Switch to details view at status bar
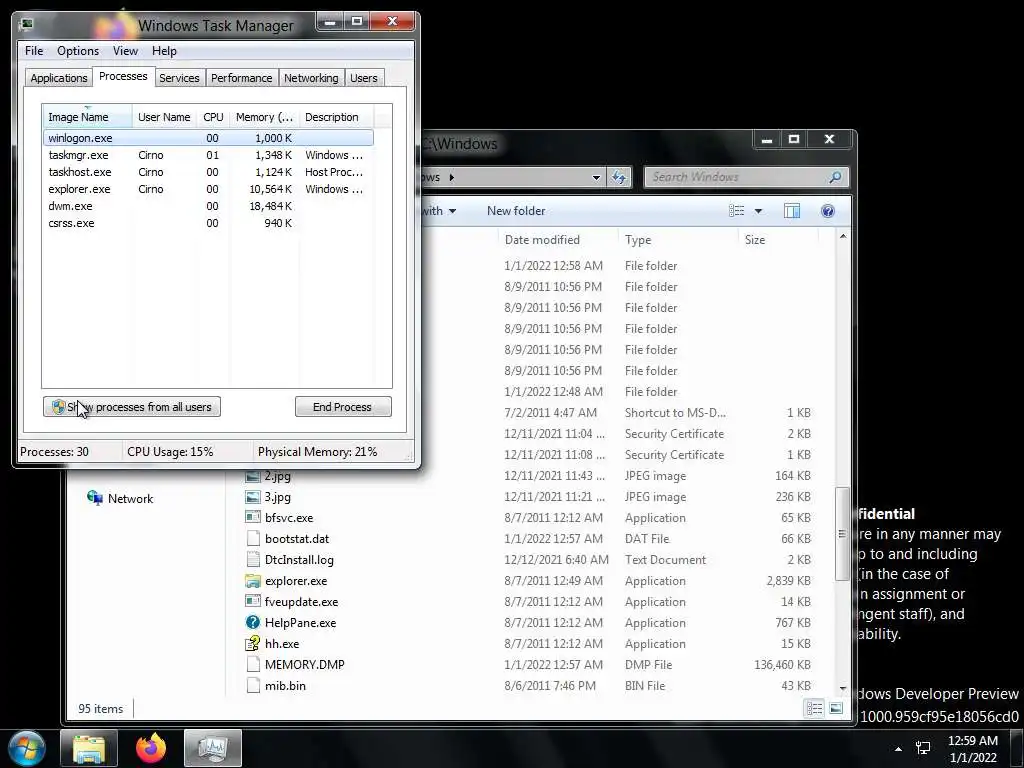 (x=814, y=708)
